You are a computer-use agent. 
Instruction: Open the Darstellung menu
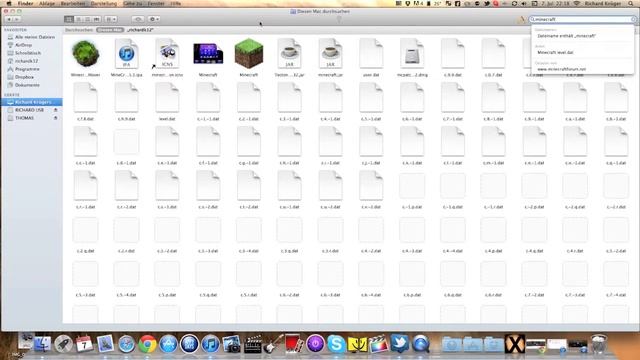104,3
